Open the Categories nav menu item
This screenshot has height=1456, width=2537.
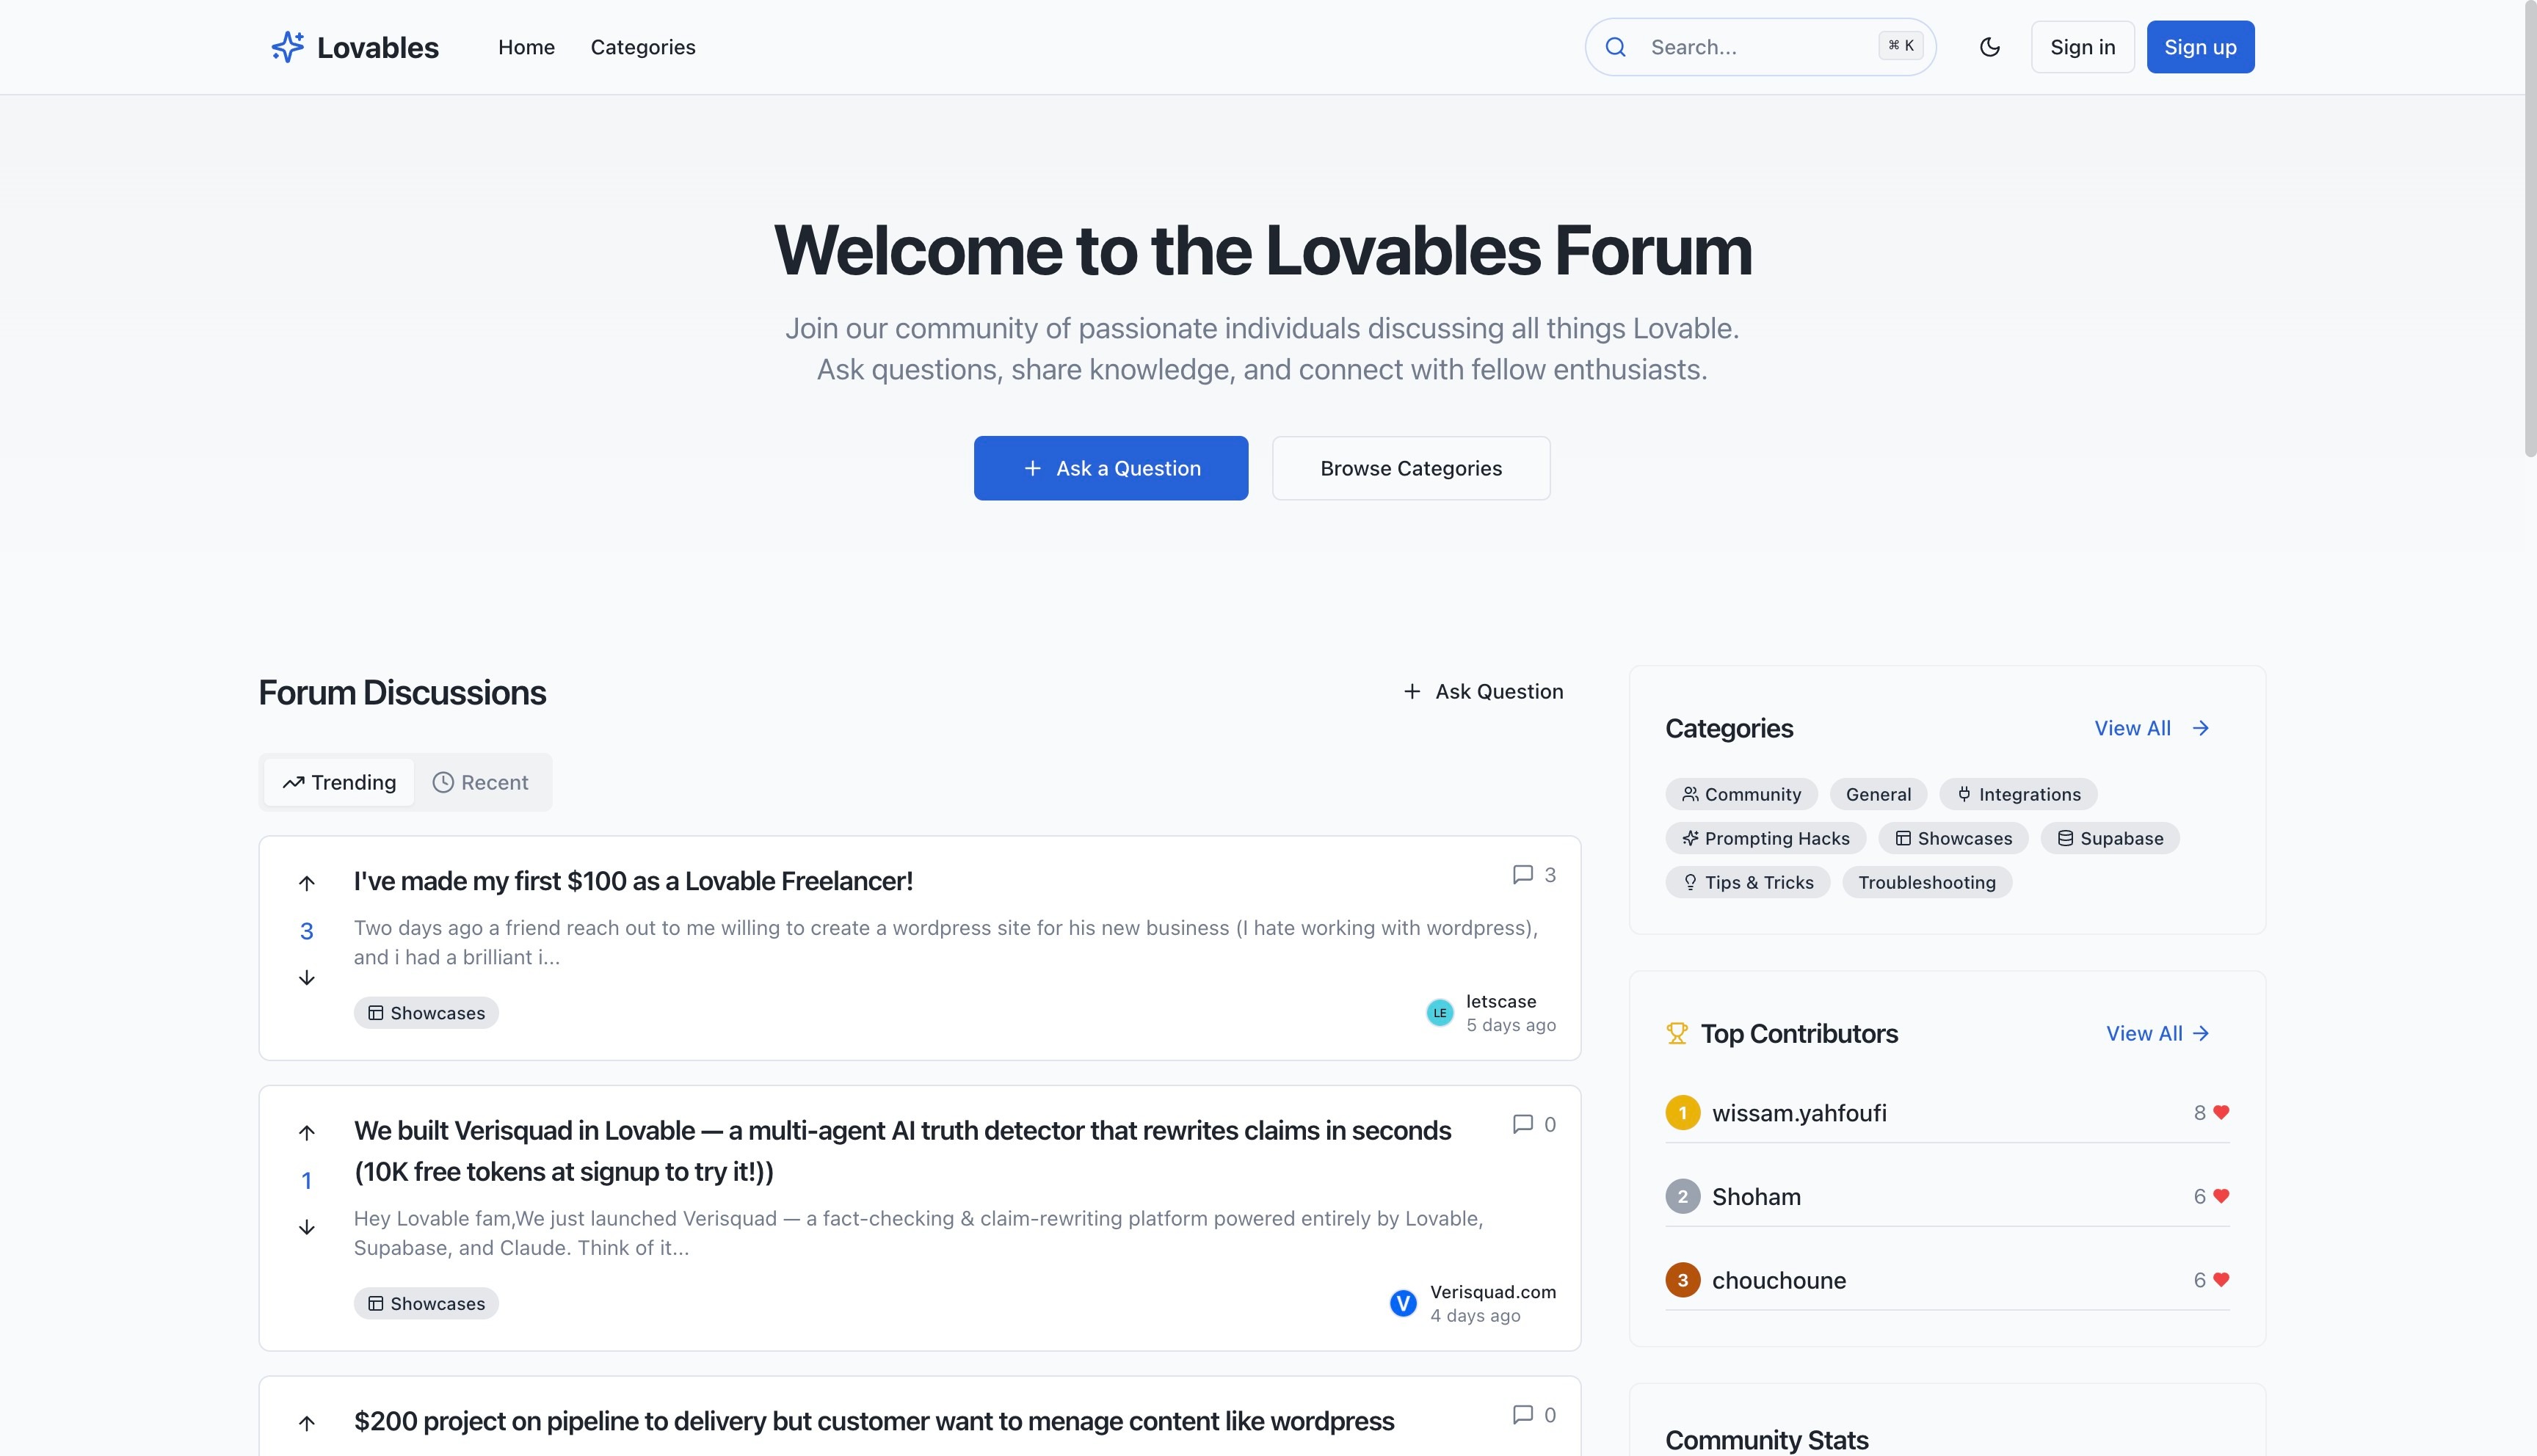point(642,47)
